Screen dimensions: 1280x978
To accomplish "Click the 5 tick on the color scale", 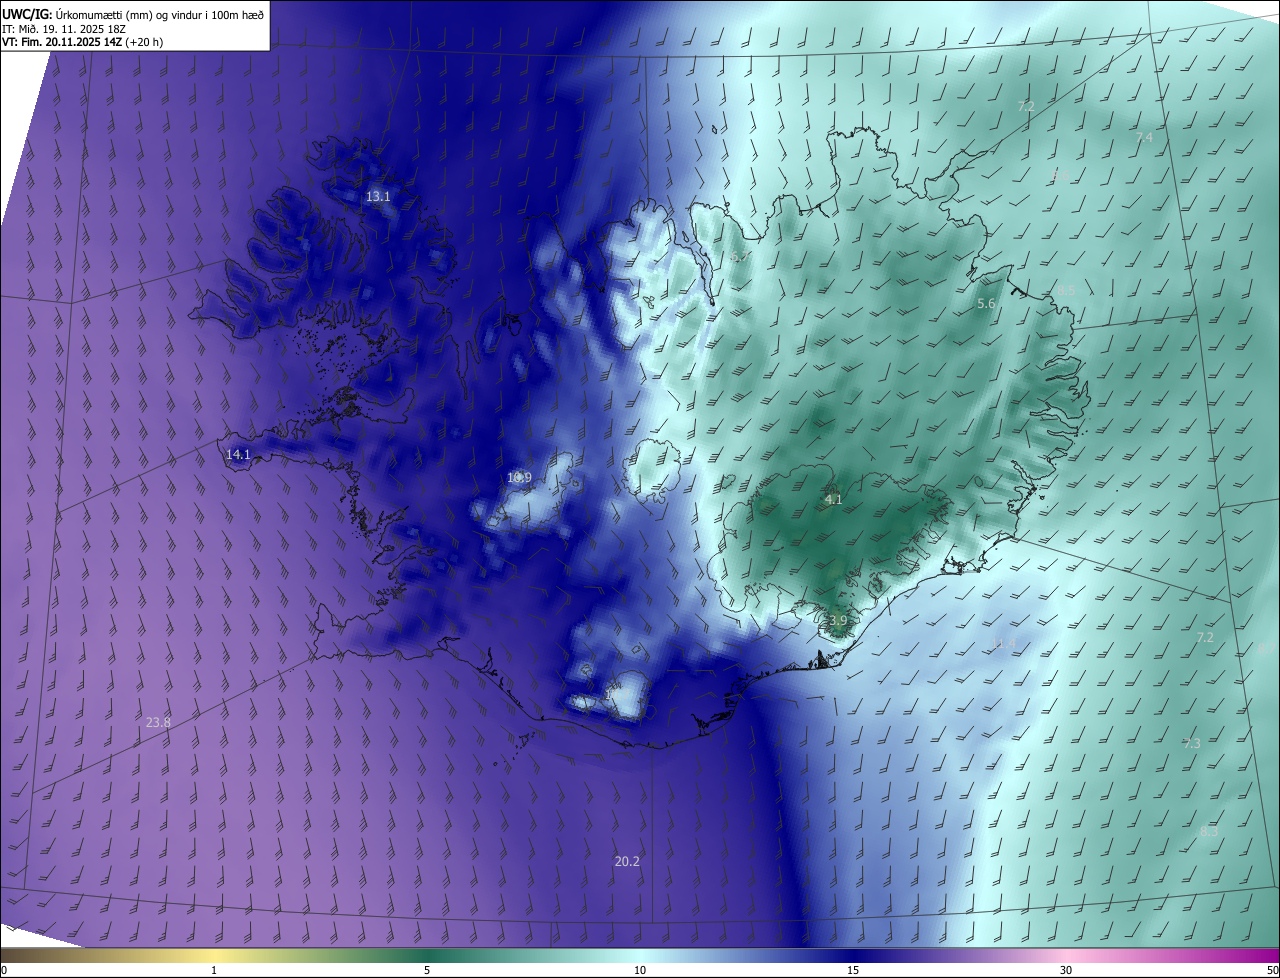I will click(x=427, y=971).
